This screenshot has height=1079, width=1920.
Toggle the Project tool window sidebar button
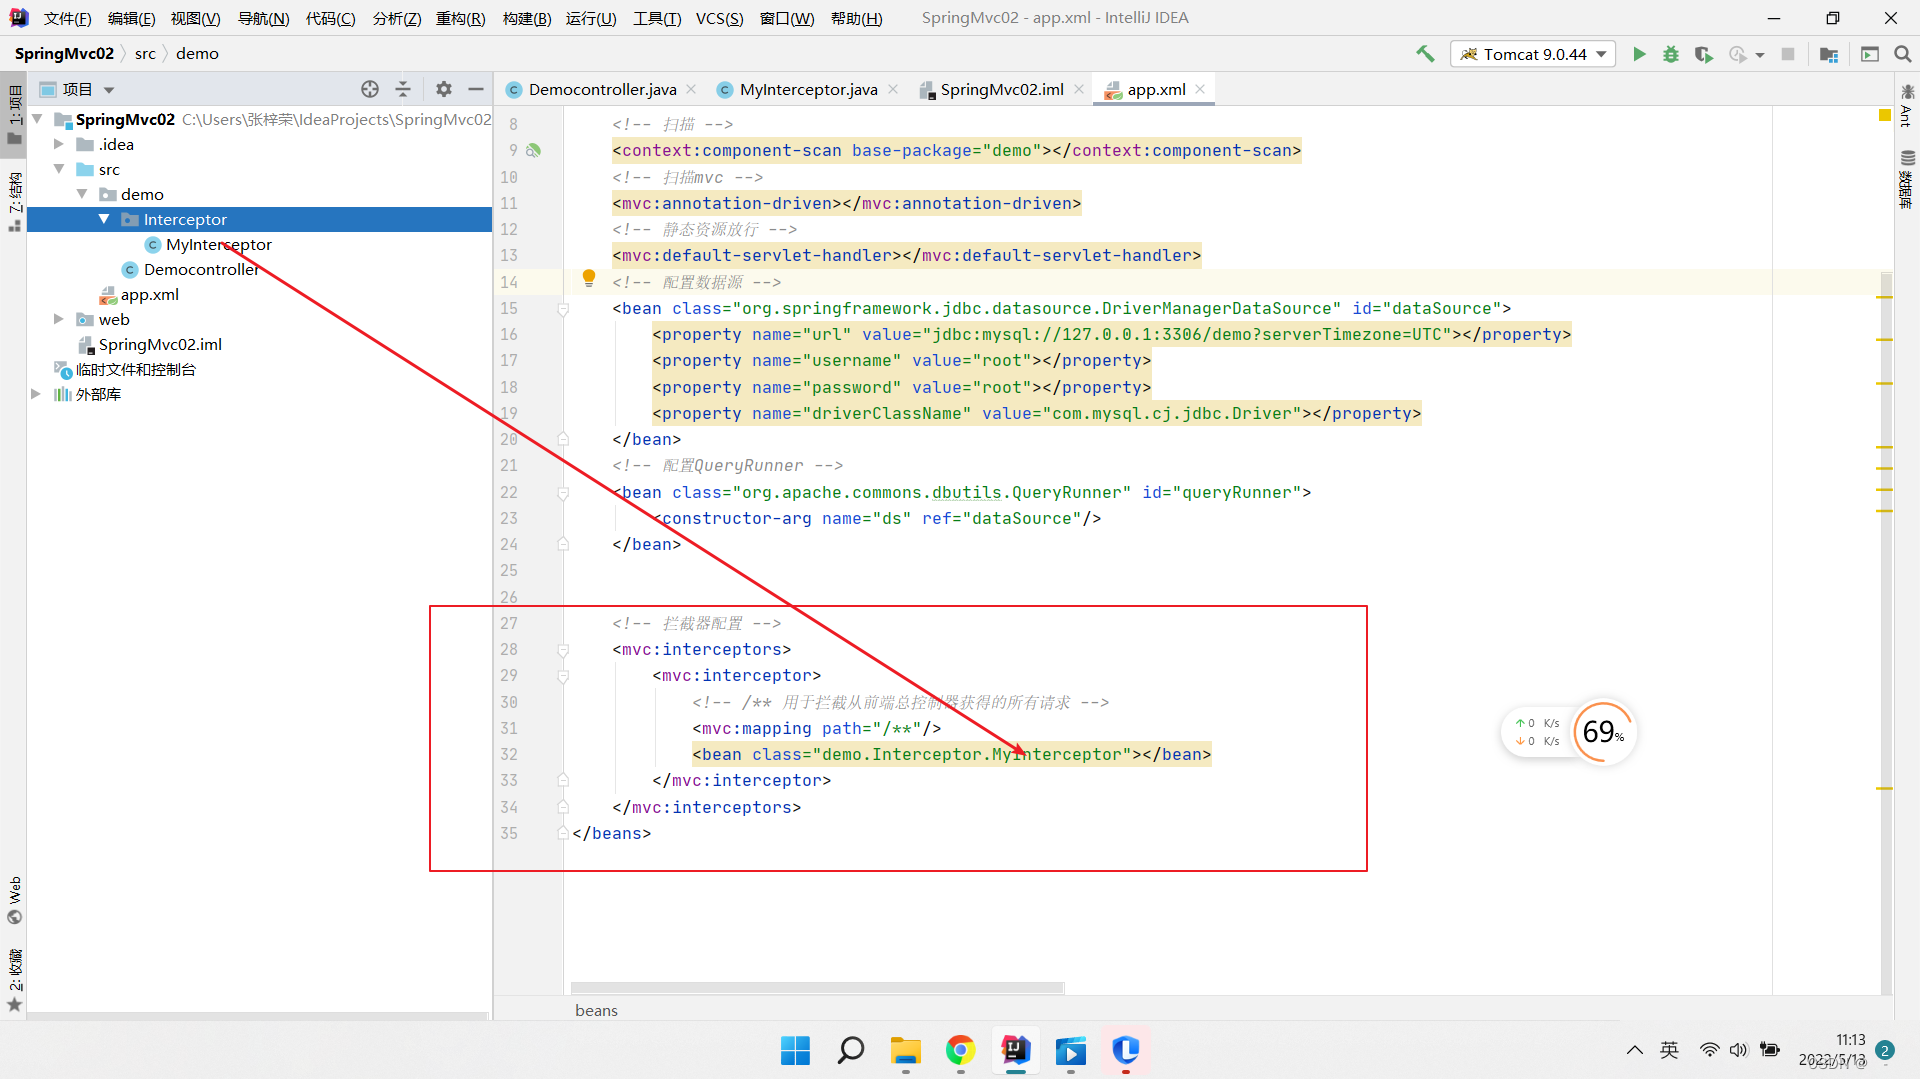click(15, 115)
